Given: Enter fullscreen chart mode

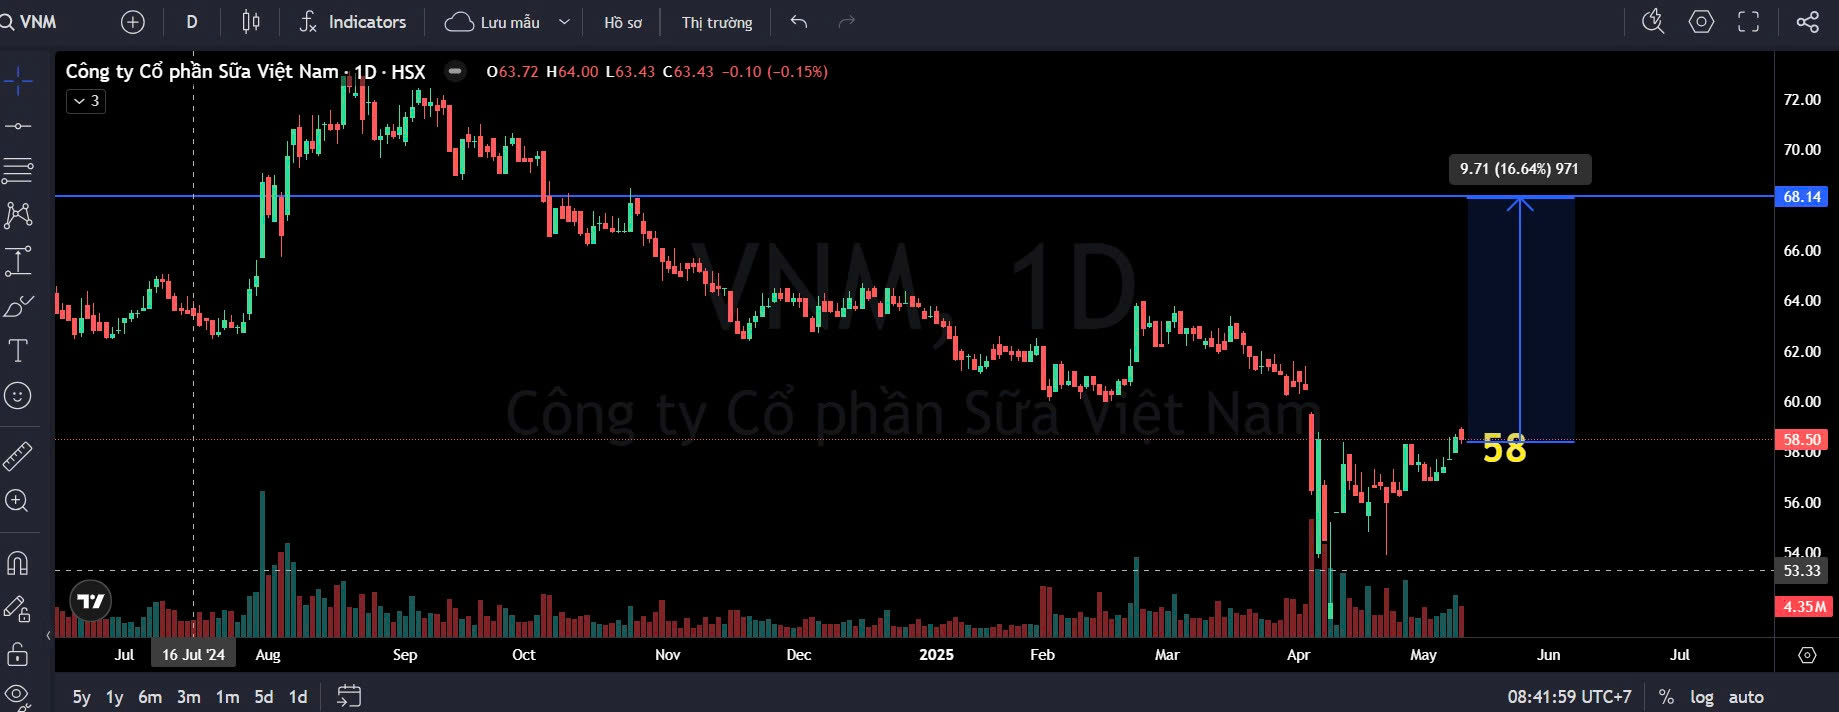Looking at the screenshot, I should pos(1748,22).
